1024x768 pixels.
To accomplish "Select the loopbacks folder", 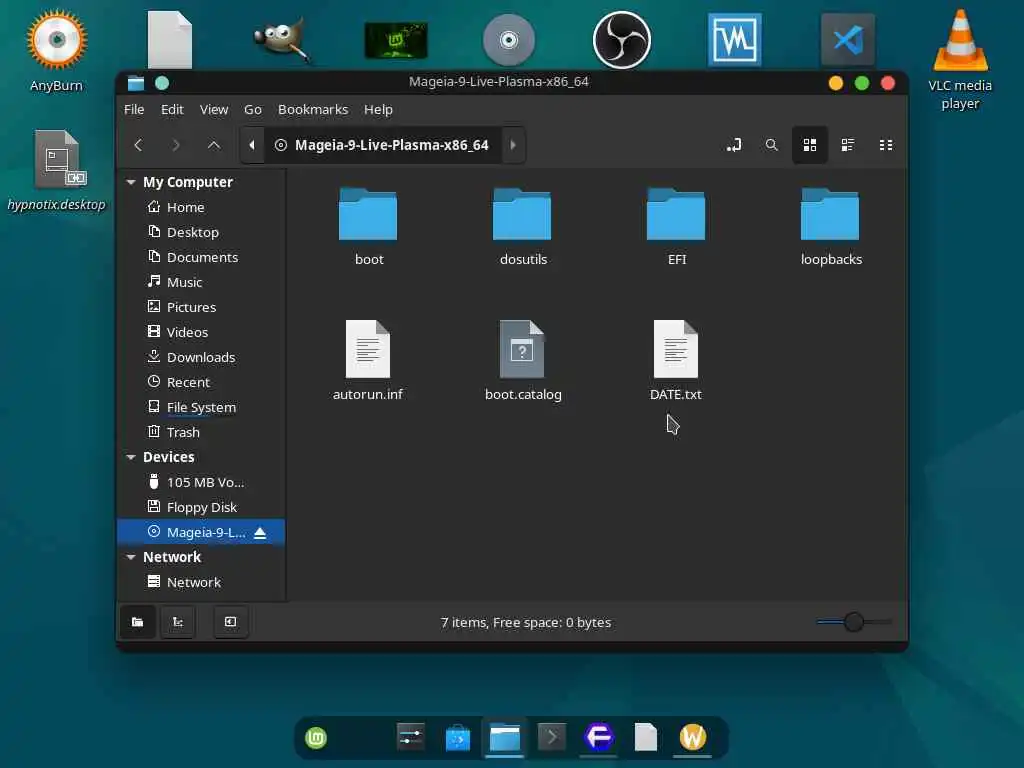I will point(831,226).
